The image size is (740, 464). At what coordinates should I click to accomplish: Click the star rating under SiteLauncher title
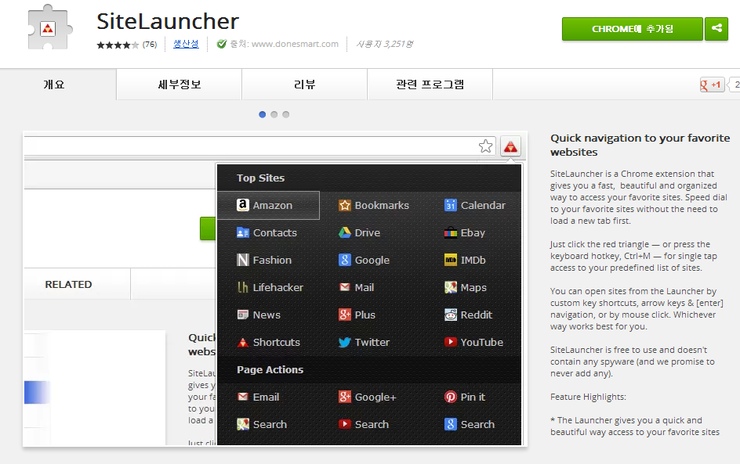[x=118, y=45]
